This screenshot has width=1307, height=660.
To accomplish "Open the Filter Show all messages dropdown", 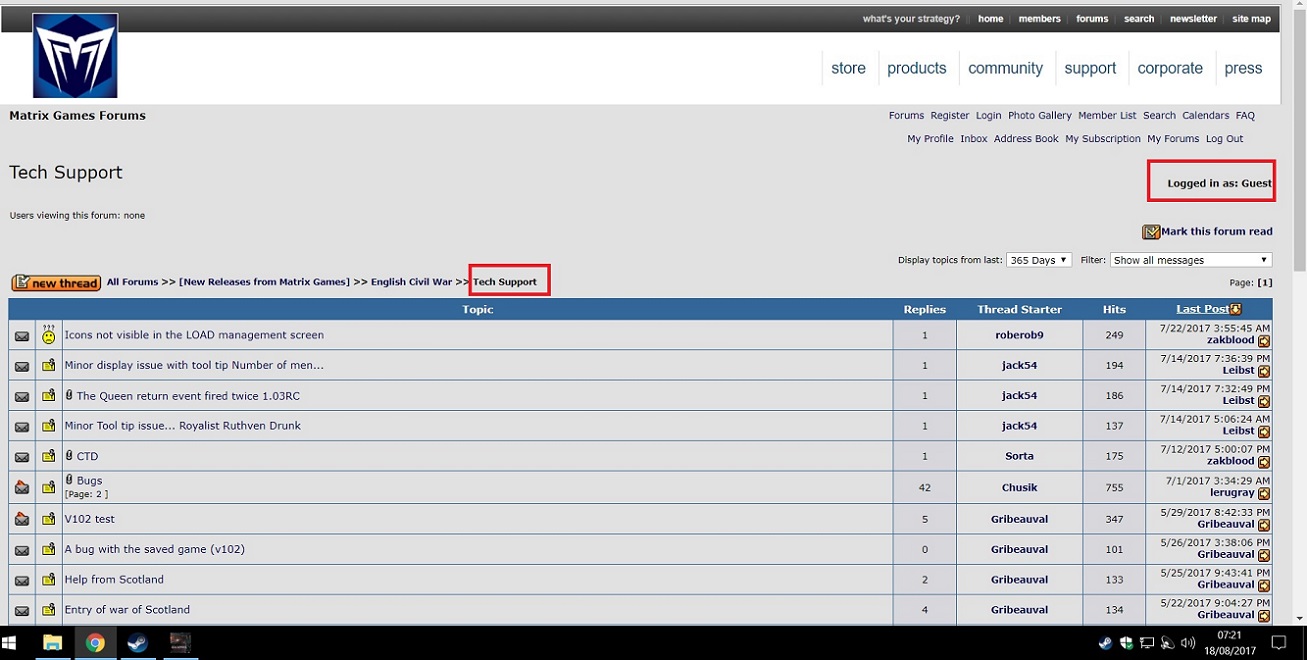I will 1191,260.
